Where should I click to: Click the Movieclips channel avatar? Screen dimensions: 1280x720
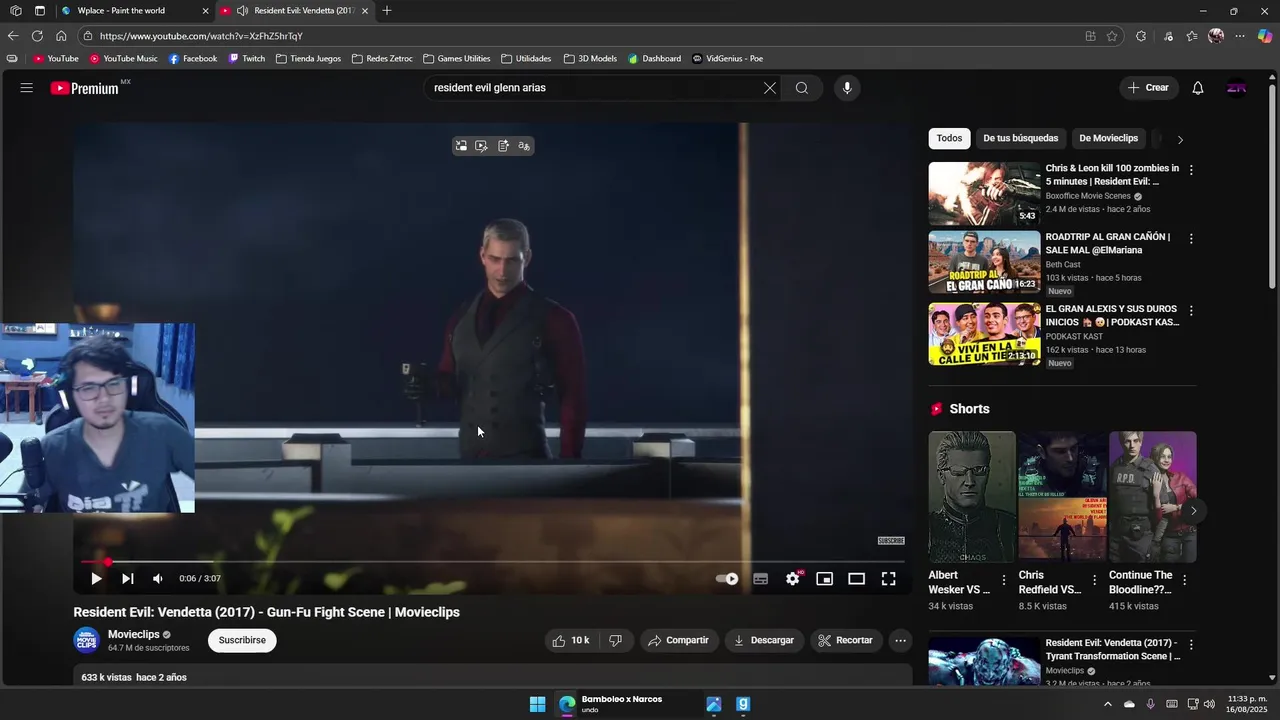click(87, 641)
